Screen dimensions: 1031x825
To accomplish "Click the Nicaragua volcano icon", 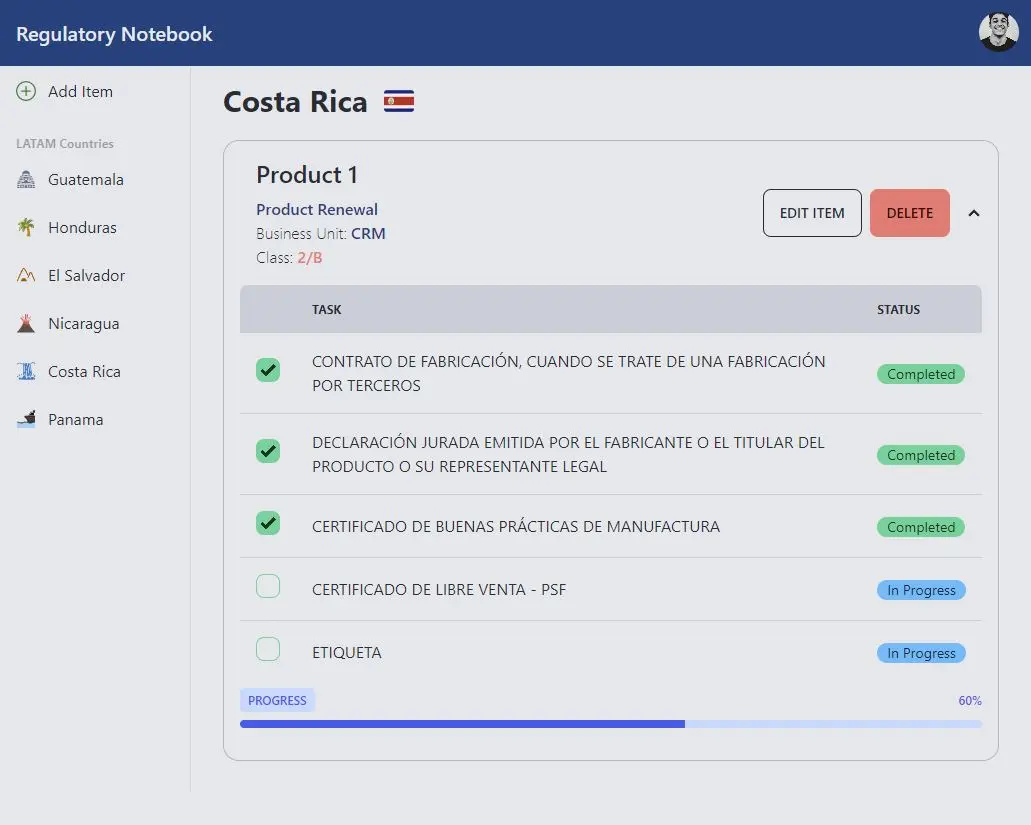I will (26, 324).
